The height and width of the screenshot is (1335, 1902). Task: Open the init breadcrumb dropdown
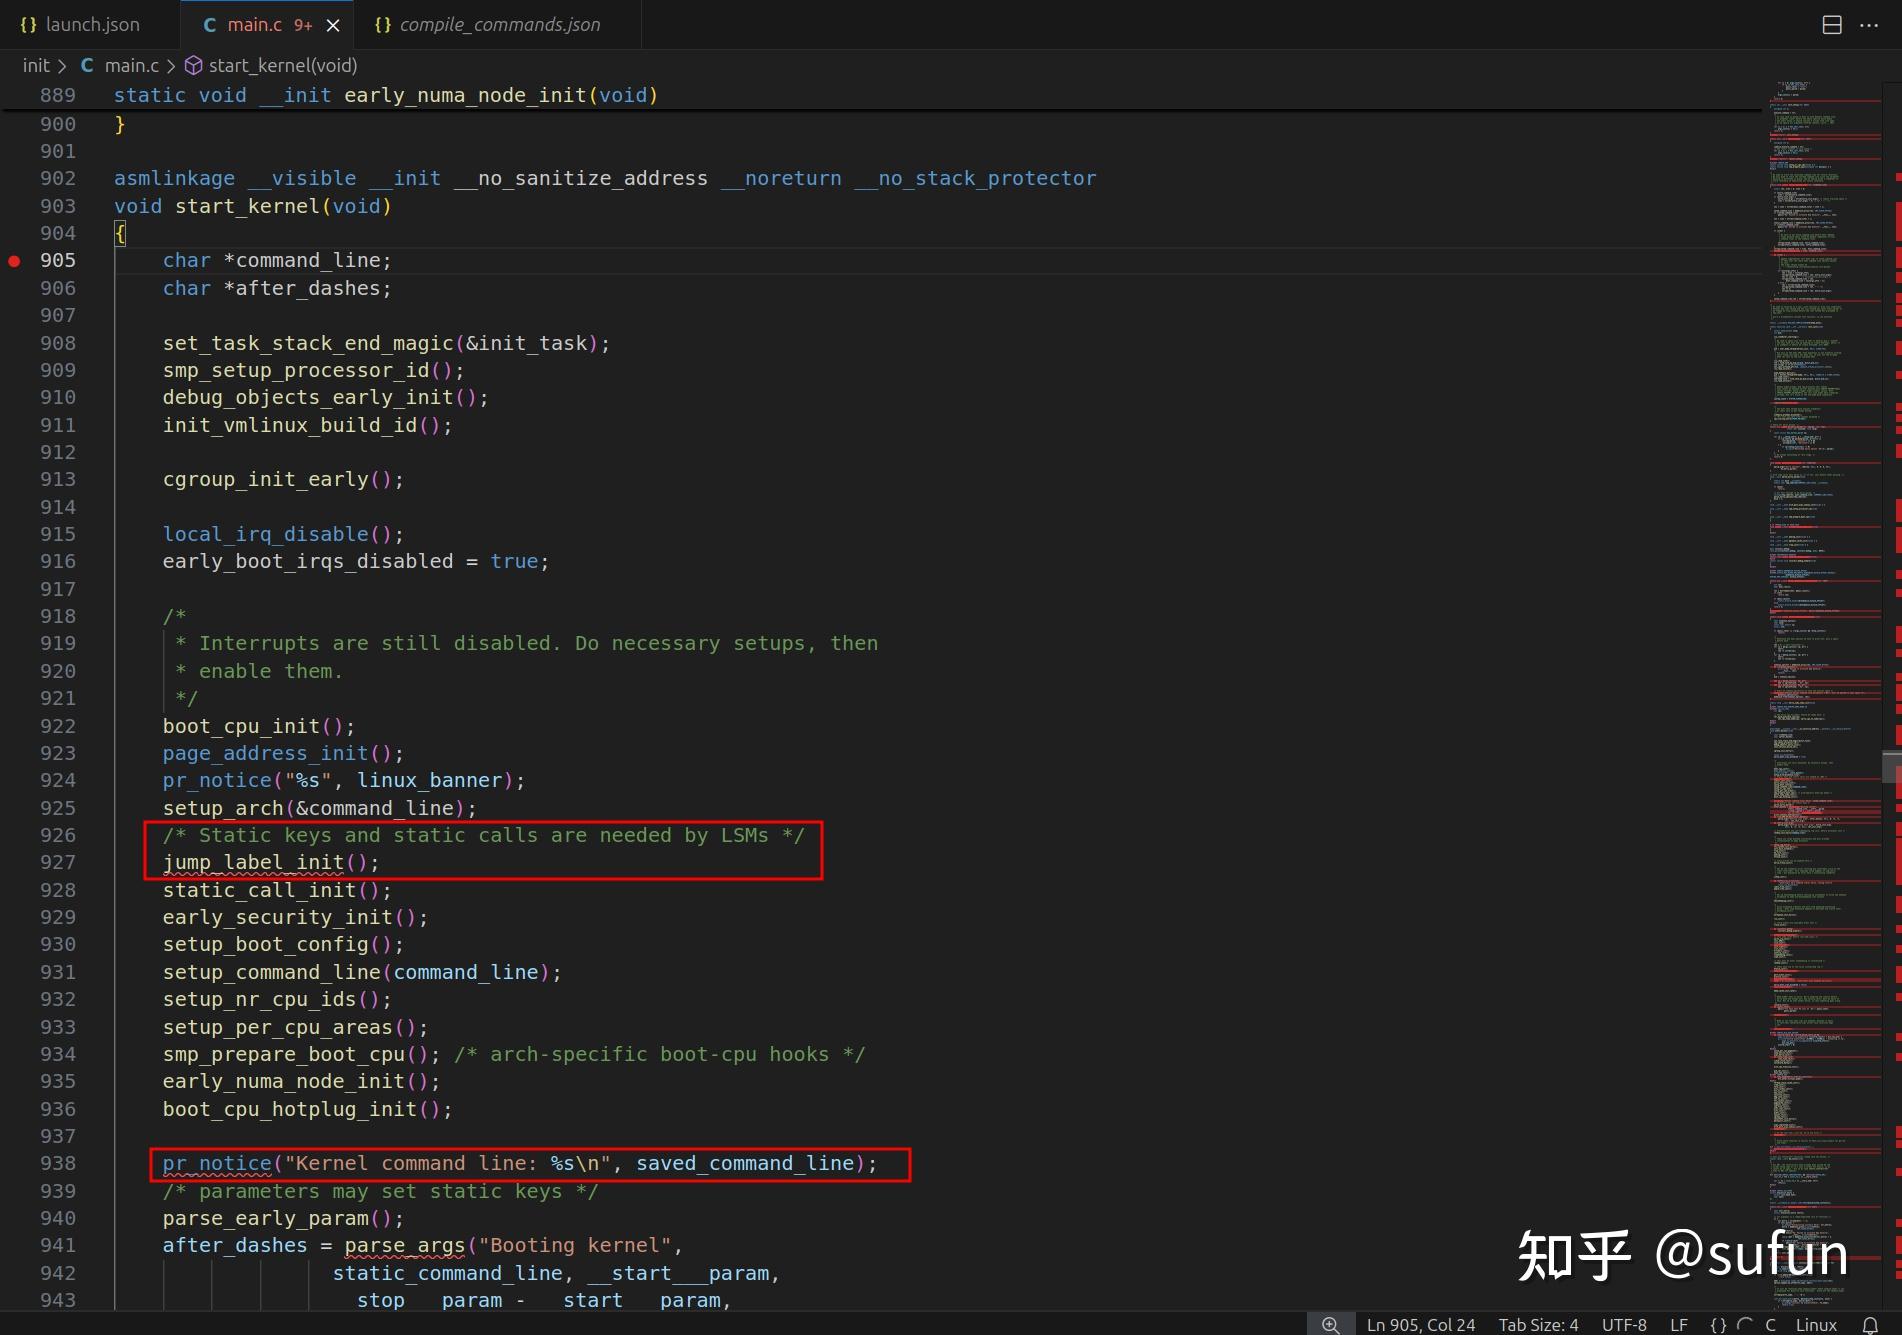(36, 65)
